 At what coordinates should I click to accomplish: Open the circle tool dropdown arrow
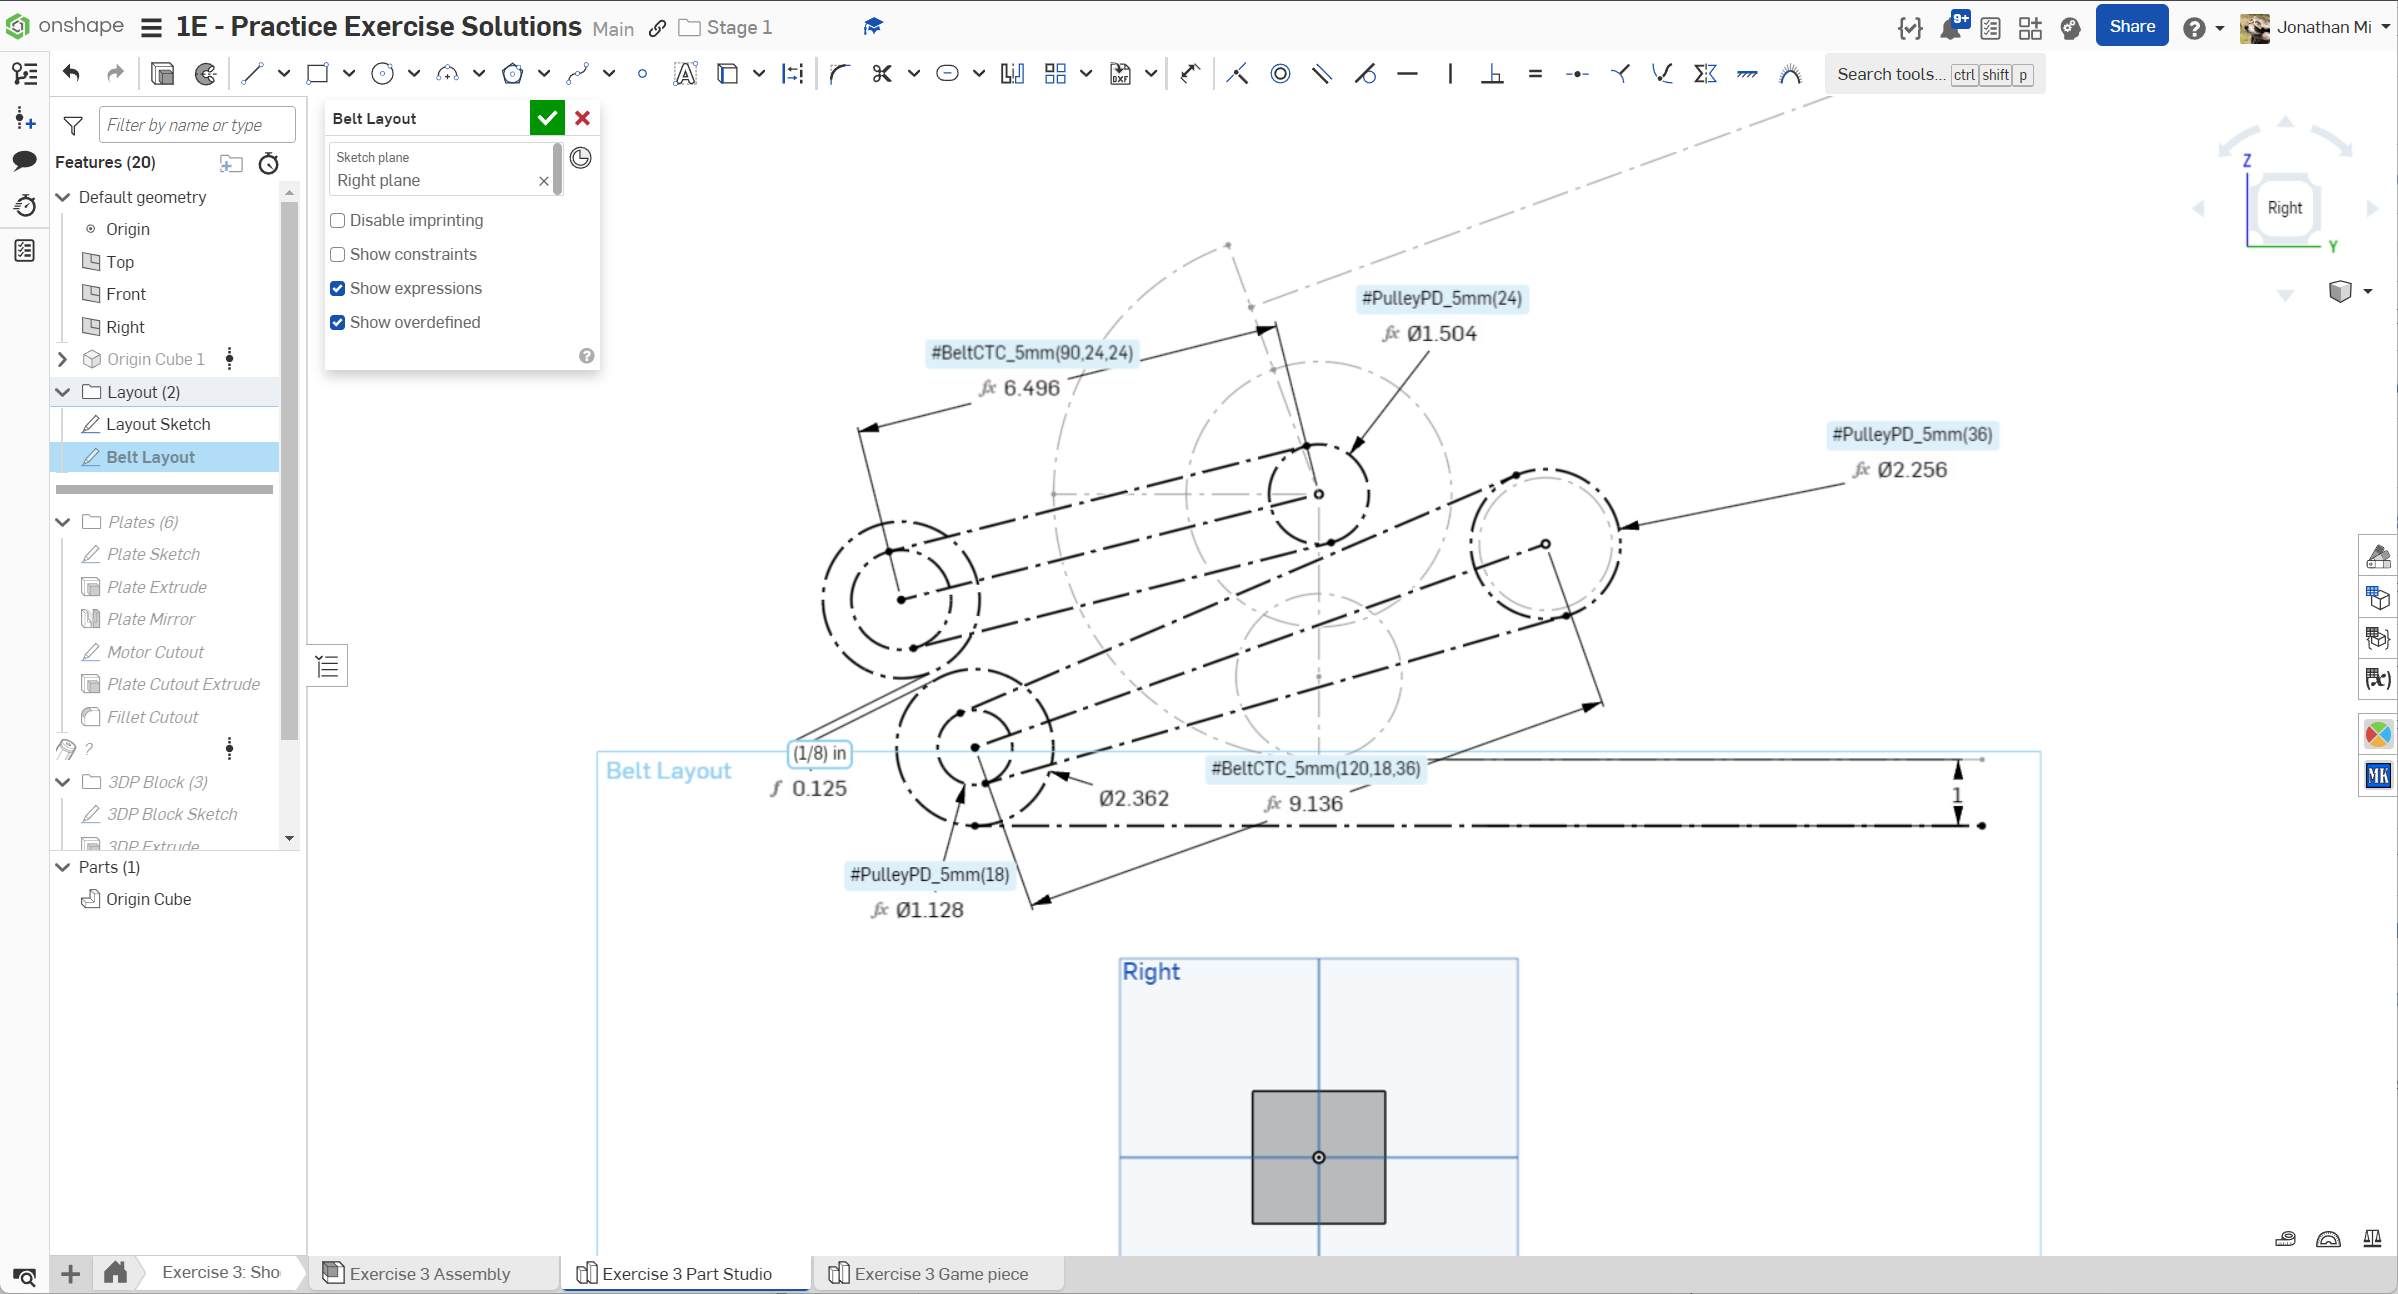click(414, 74)
